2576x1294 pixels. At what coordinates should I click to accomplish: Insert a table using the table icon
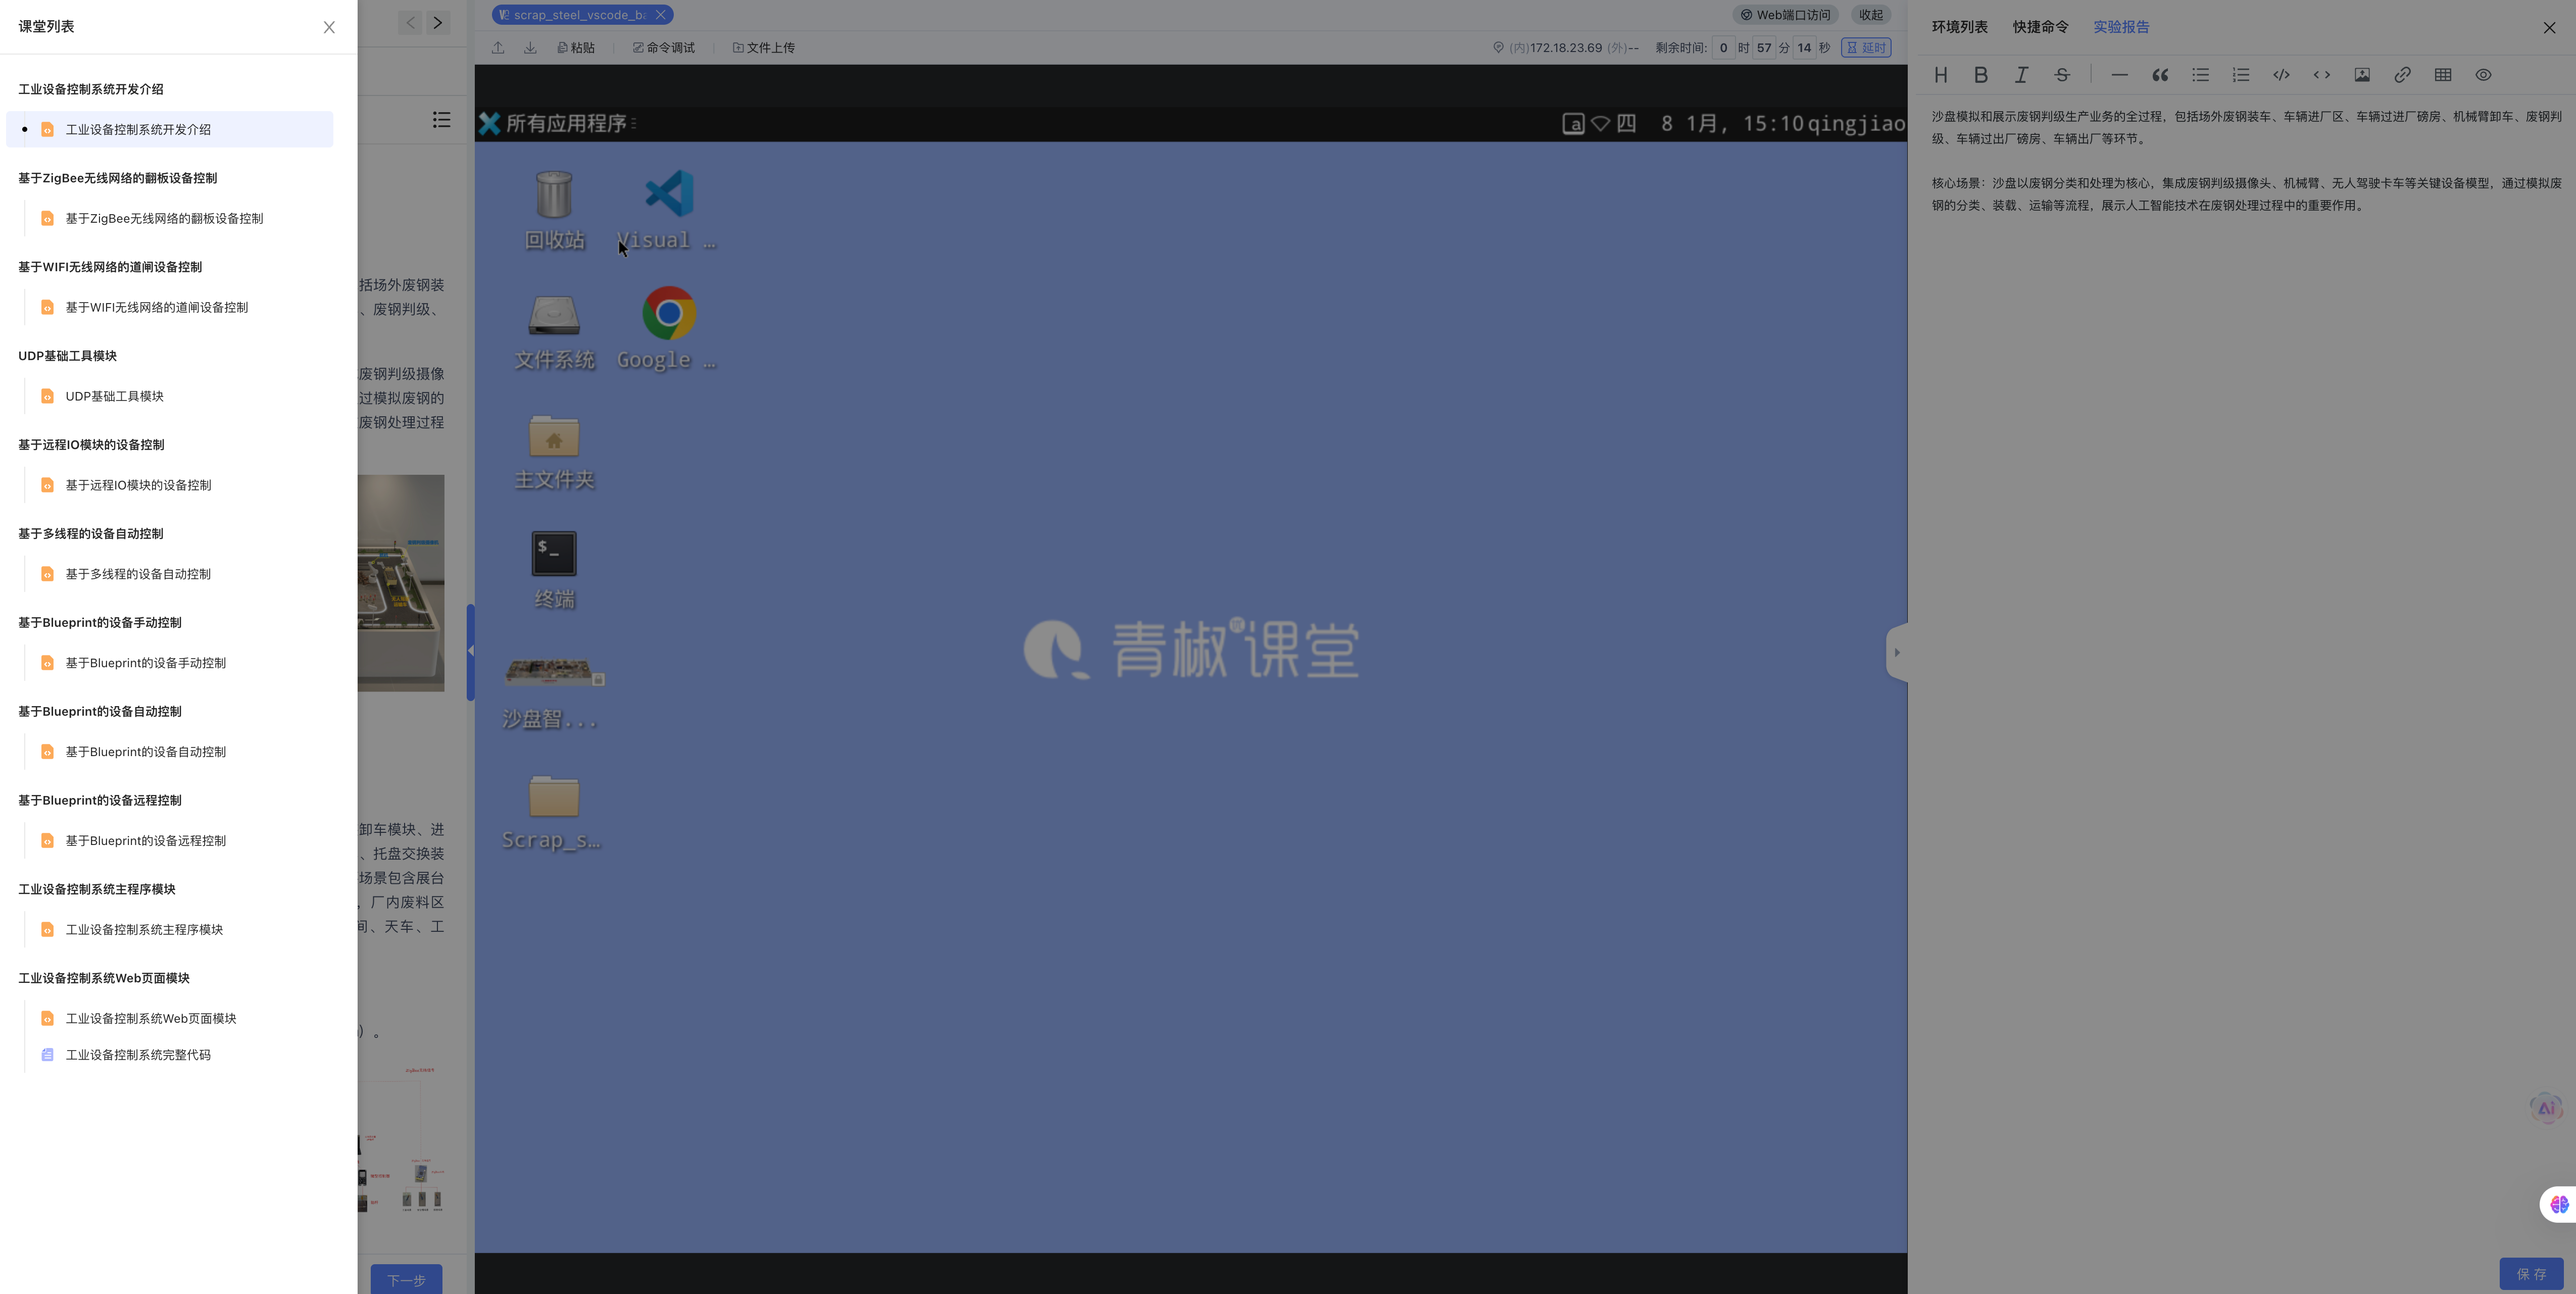point(2443,75)
